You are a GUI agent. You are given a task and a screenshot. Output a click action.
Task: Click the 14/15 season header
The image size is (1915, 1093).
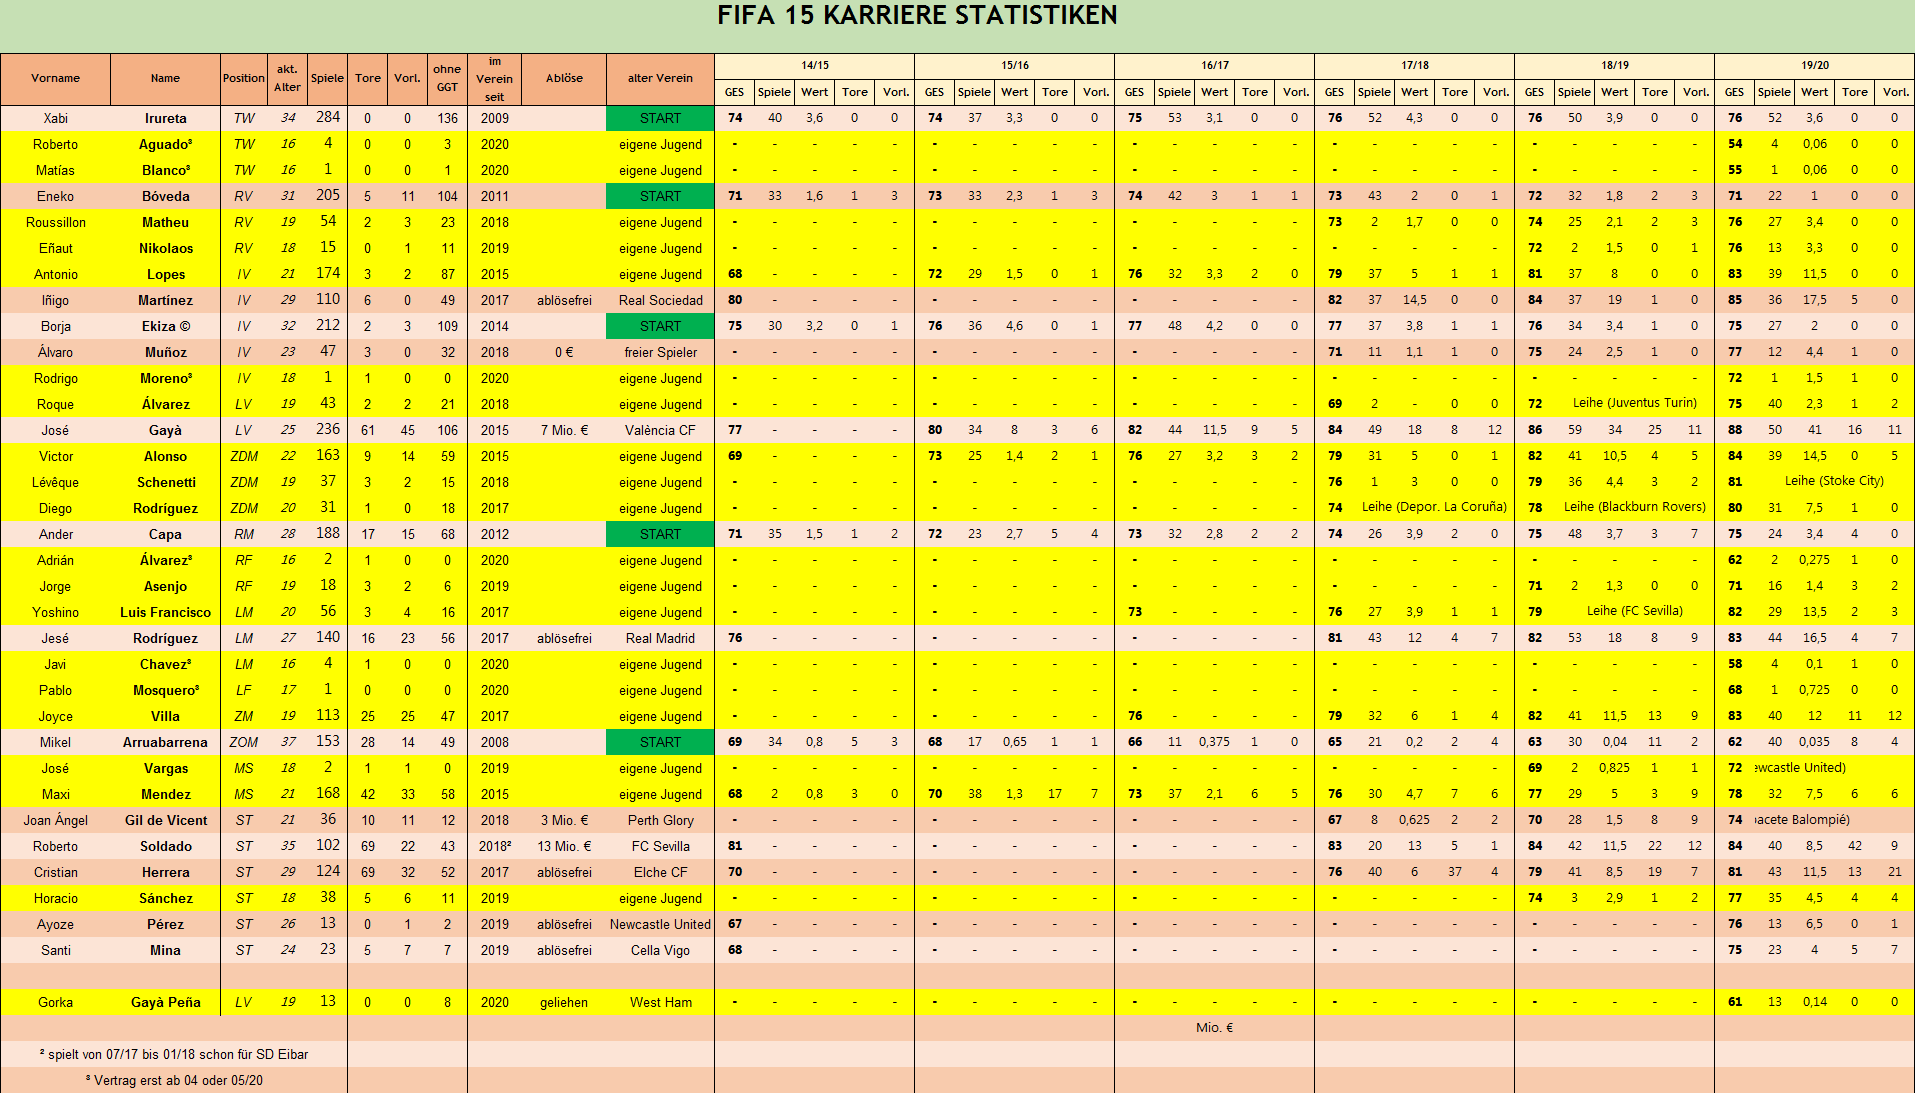pos(814,65)
